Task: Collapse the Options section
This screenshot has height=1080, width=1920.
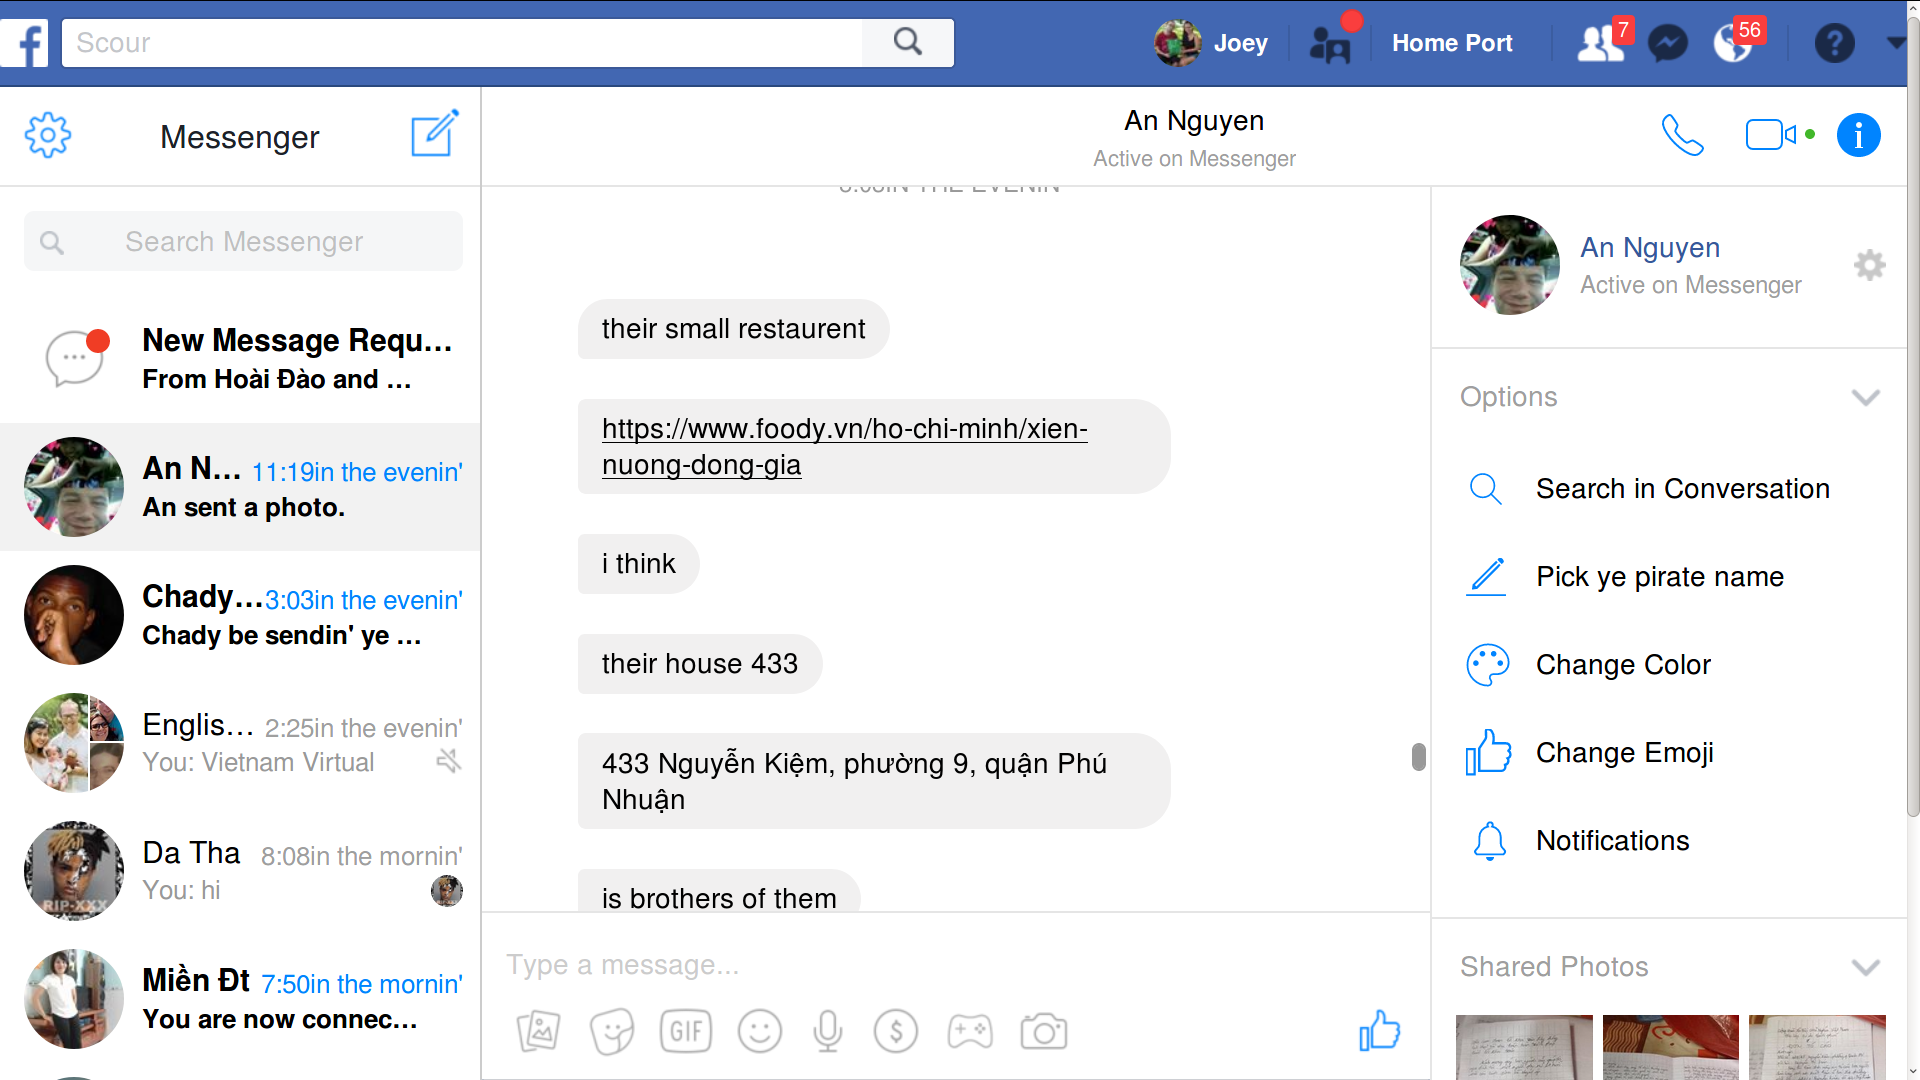Action: (x=1865, y=397)
